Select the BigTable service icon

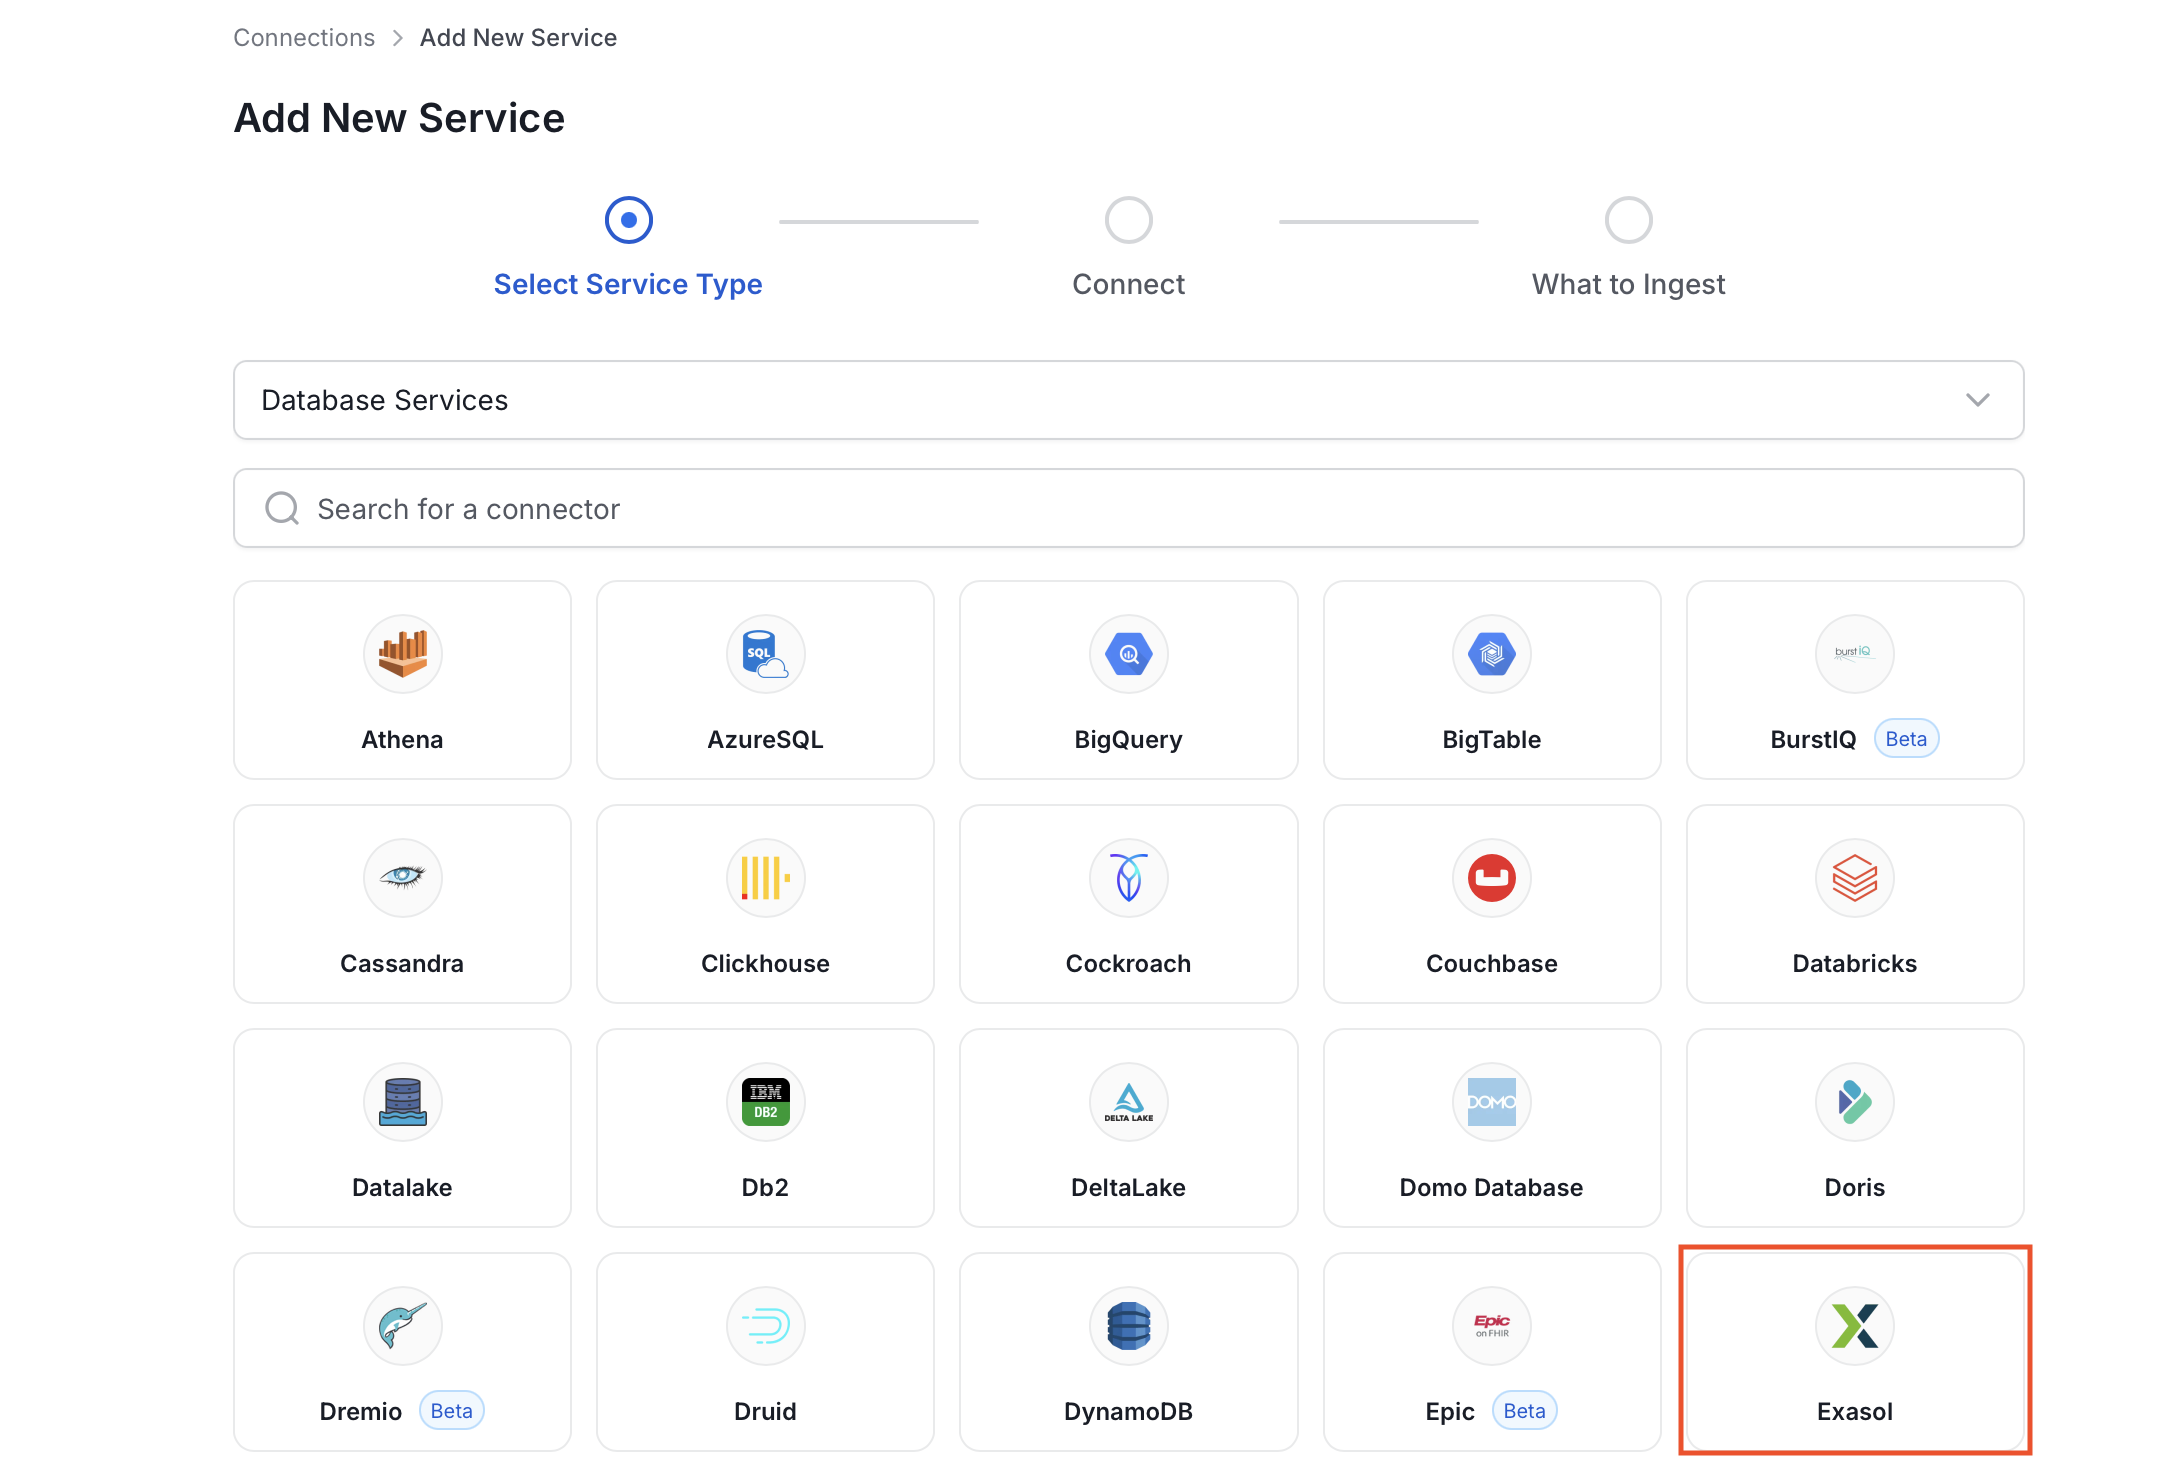click(x=1492, y=653)
